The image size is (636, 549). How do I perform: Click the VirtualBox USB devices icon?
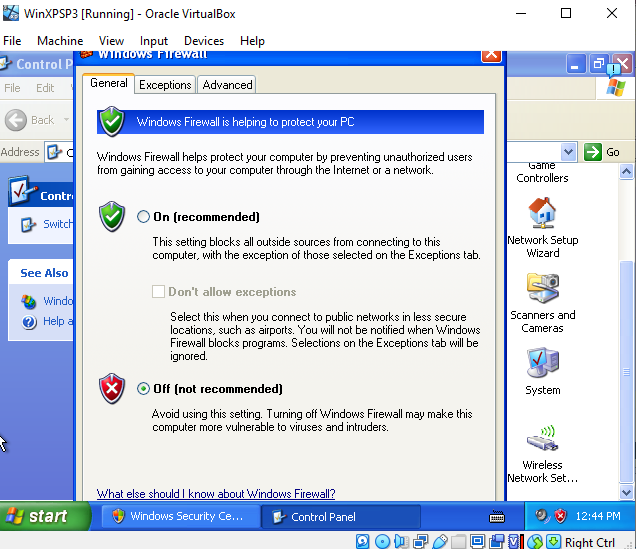pos(440,541)
